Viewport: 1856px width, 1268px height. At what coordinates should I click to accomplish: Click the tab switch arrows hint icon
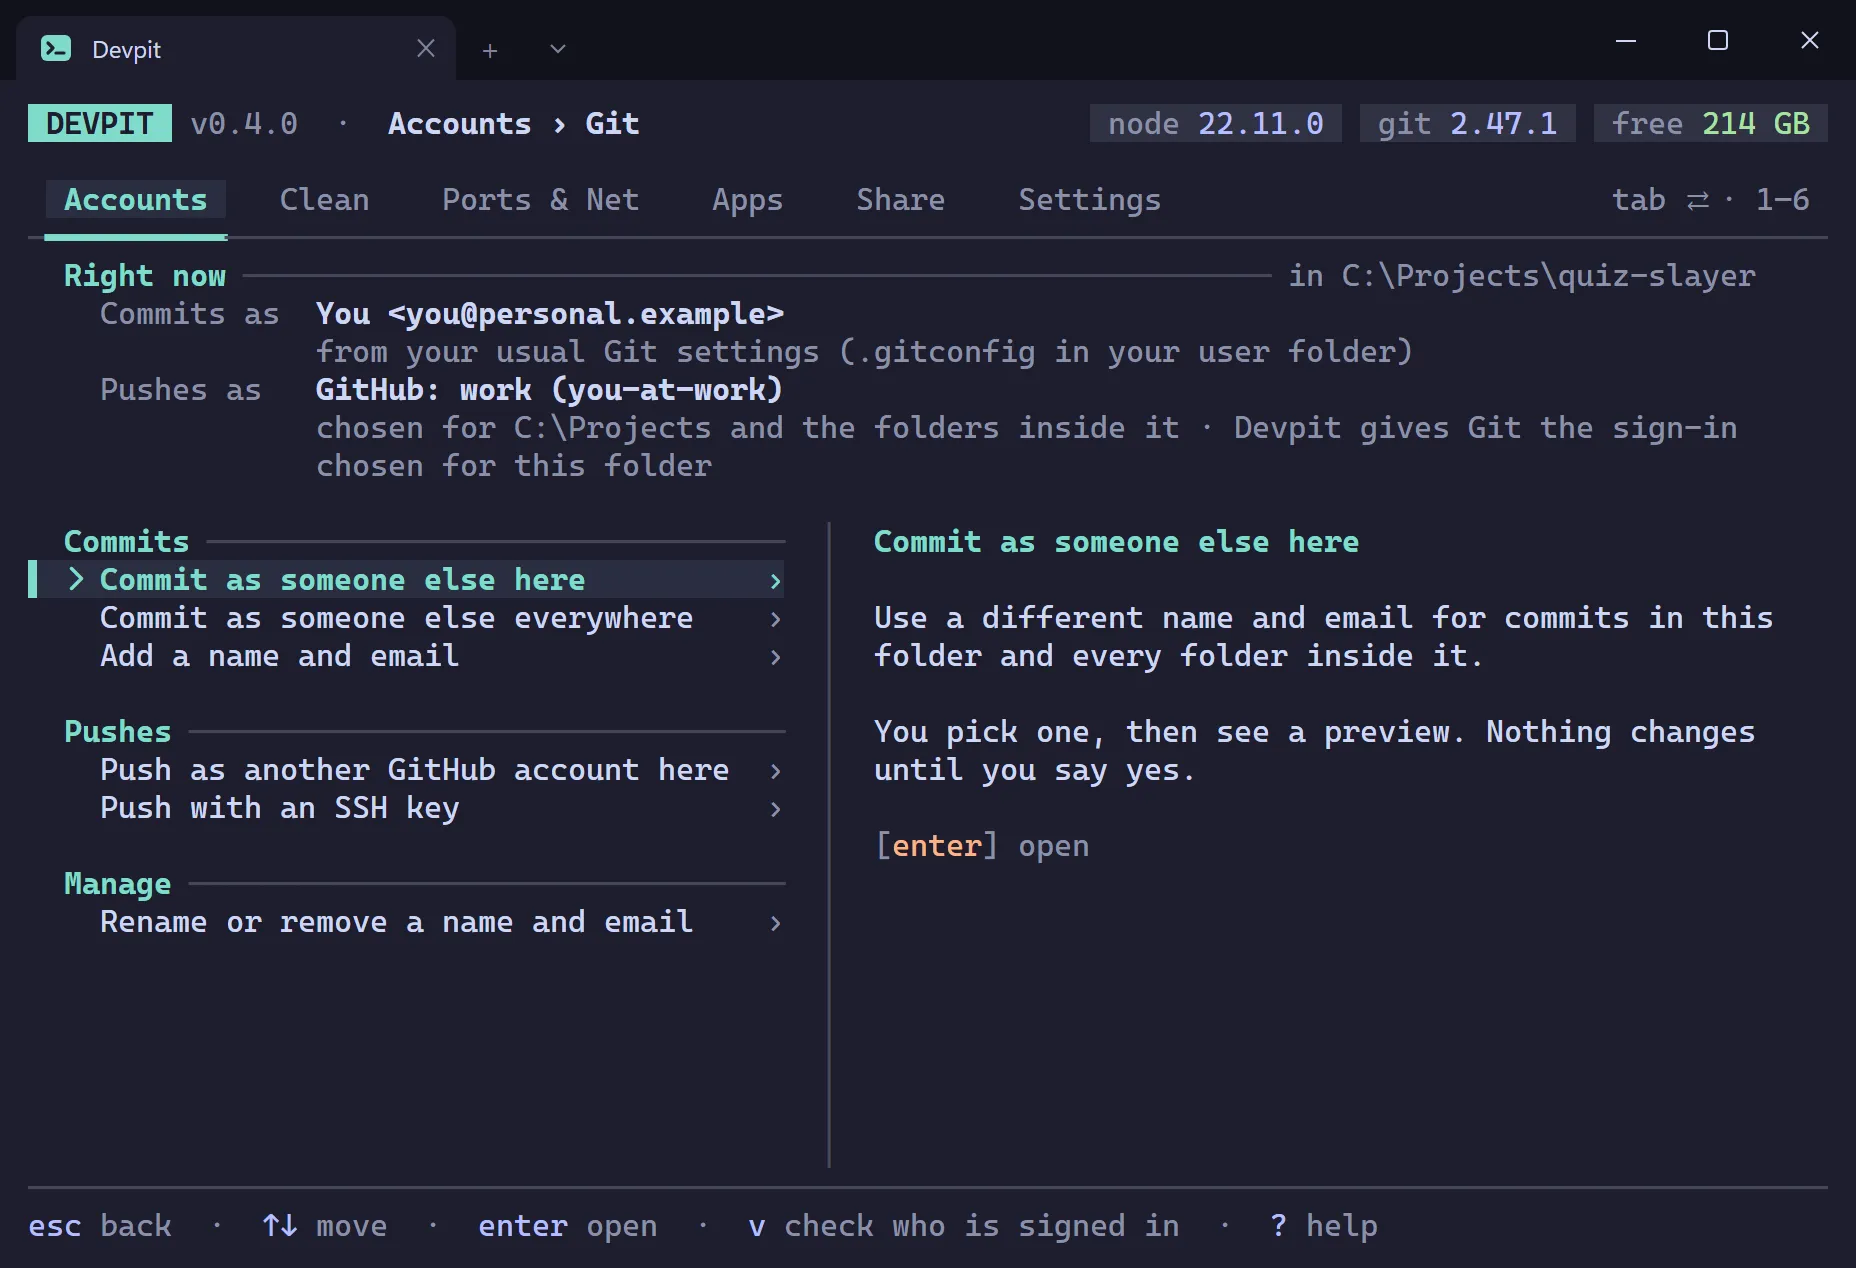(1698, 201)
